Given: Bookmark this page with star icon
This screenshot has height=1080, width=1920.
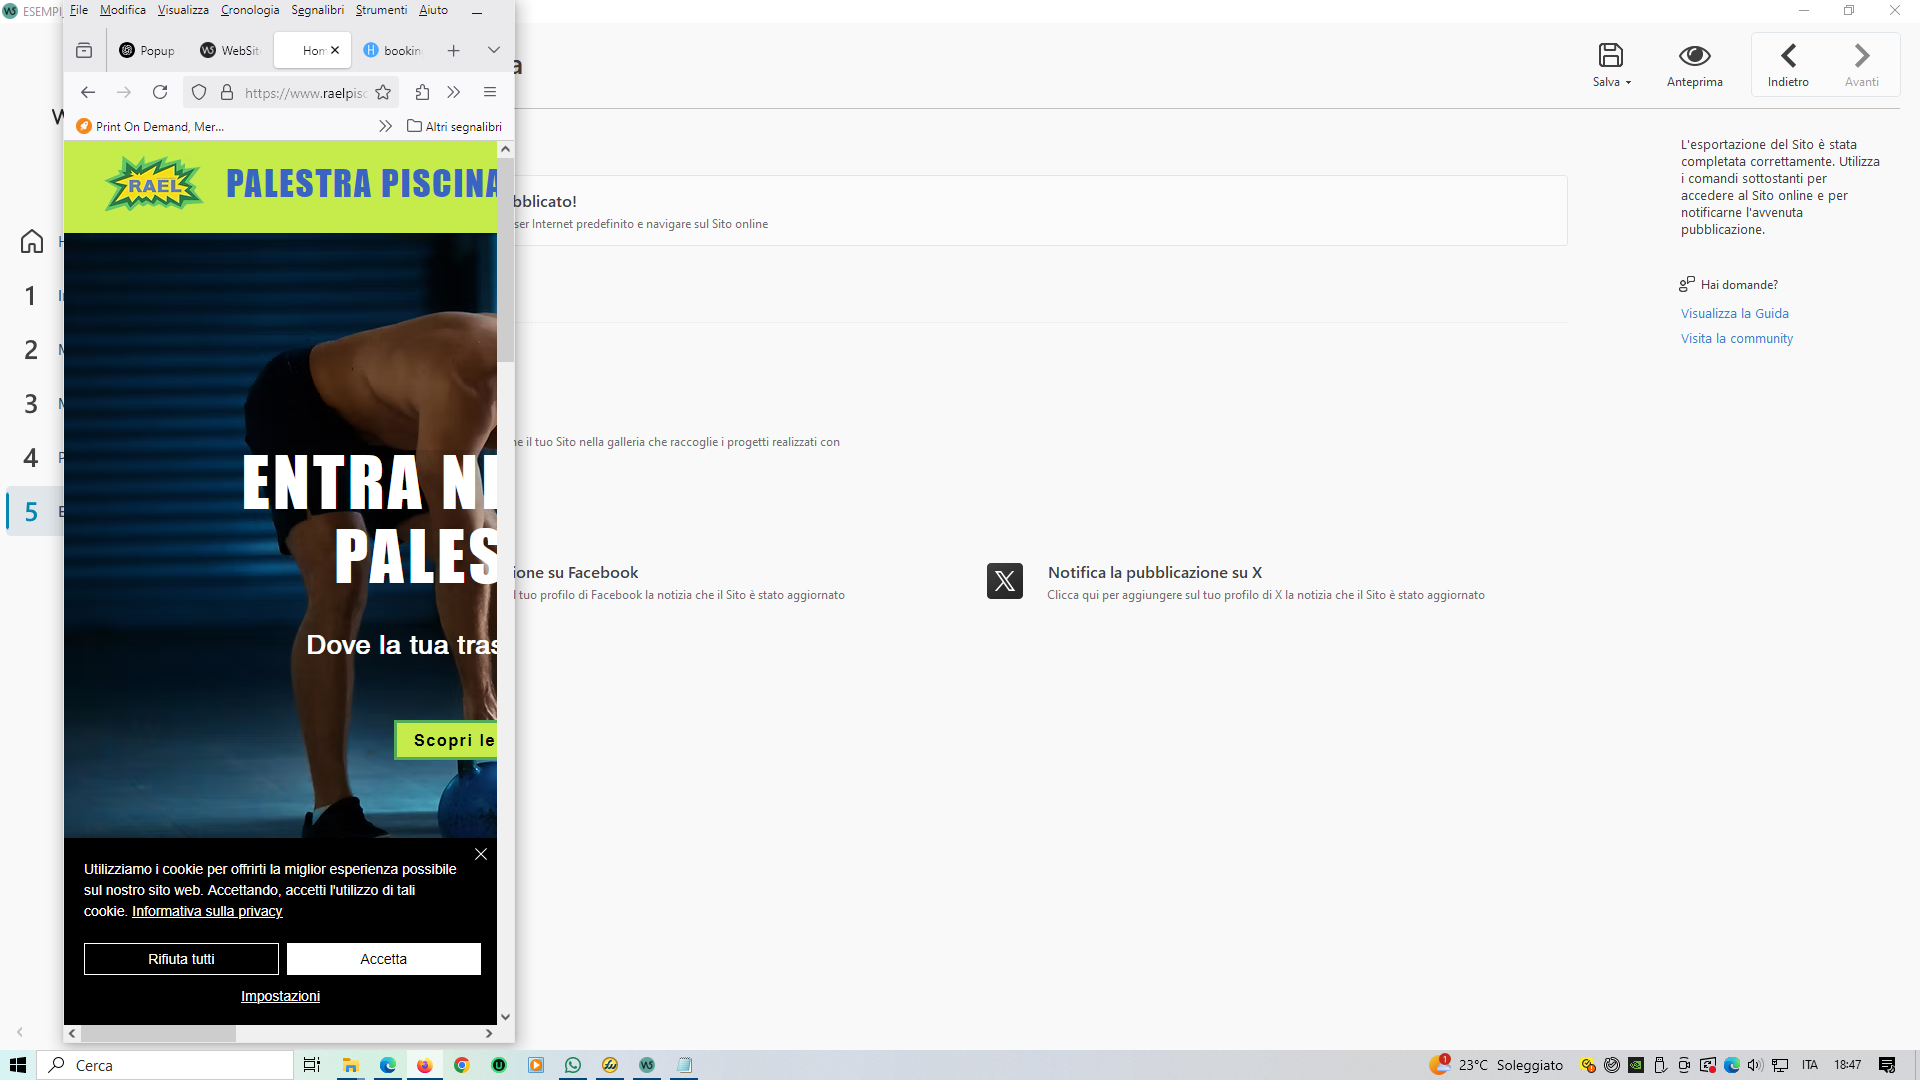Looking at the screenshot, I should click(x=383, y=92).
